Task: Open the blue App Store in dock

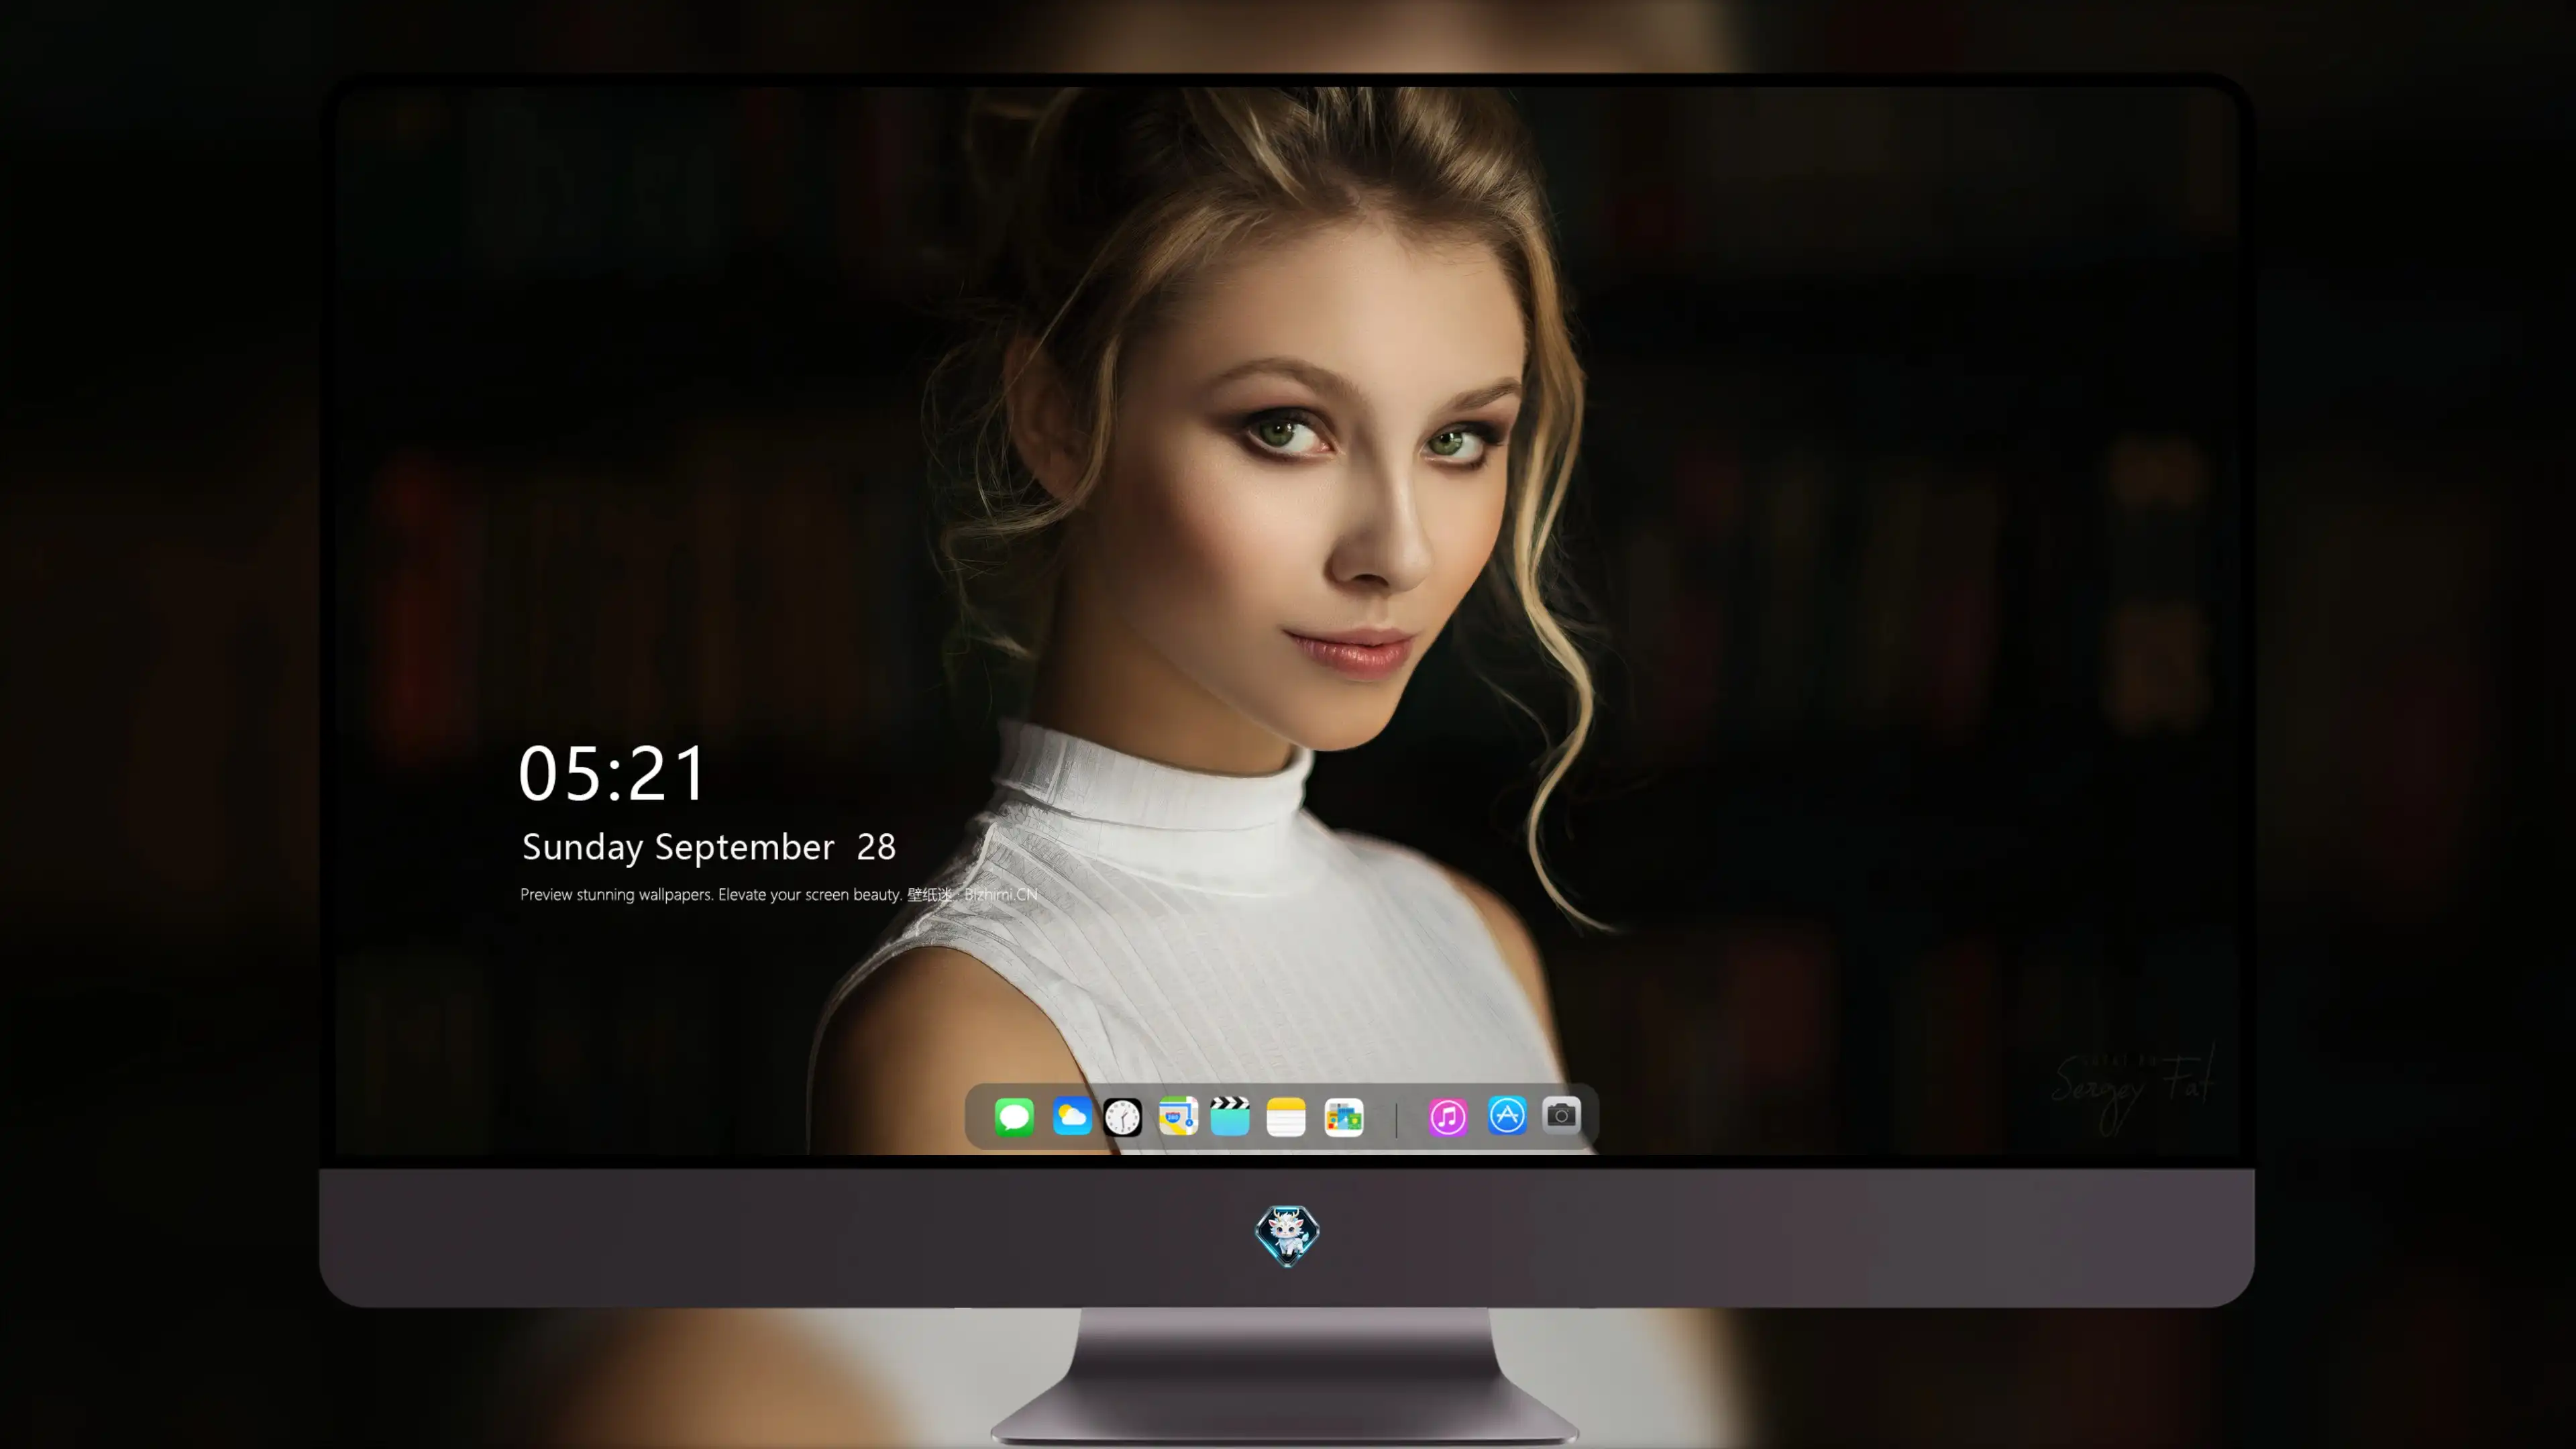Action: [x=1507, y=1116]
